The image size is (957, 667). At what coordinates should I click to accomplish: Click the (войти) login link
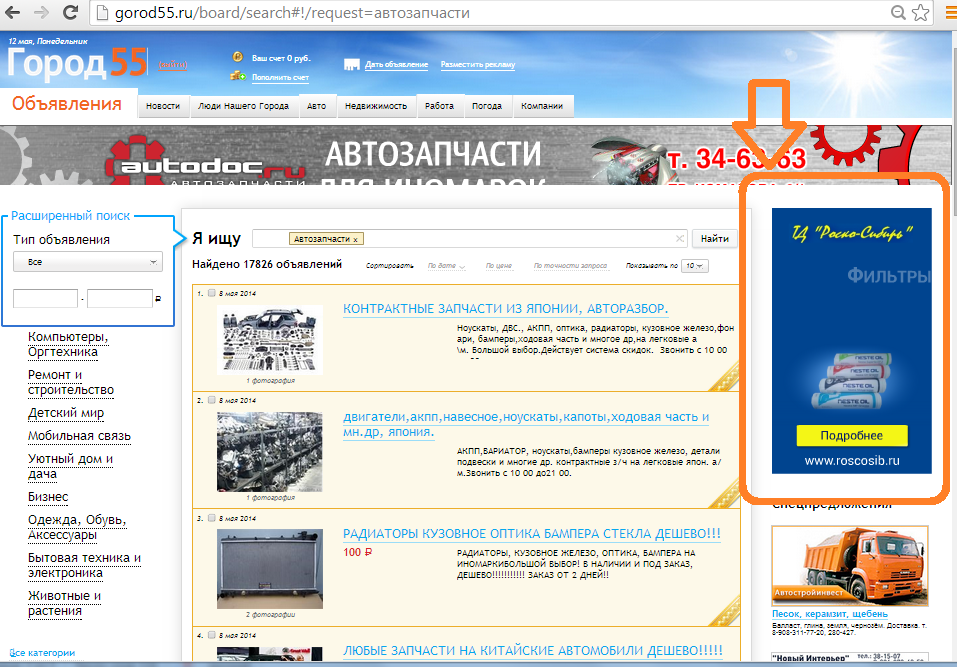click(173, 65)
